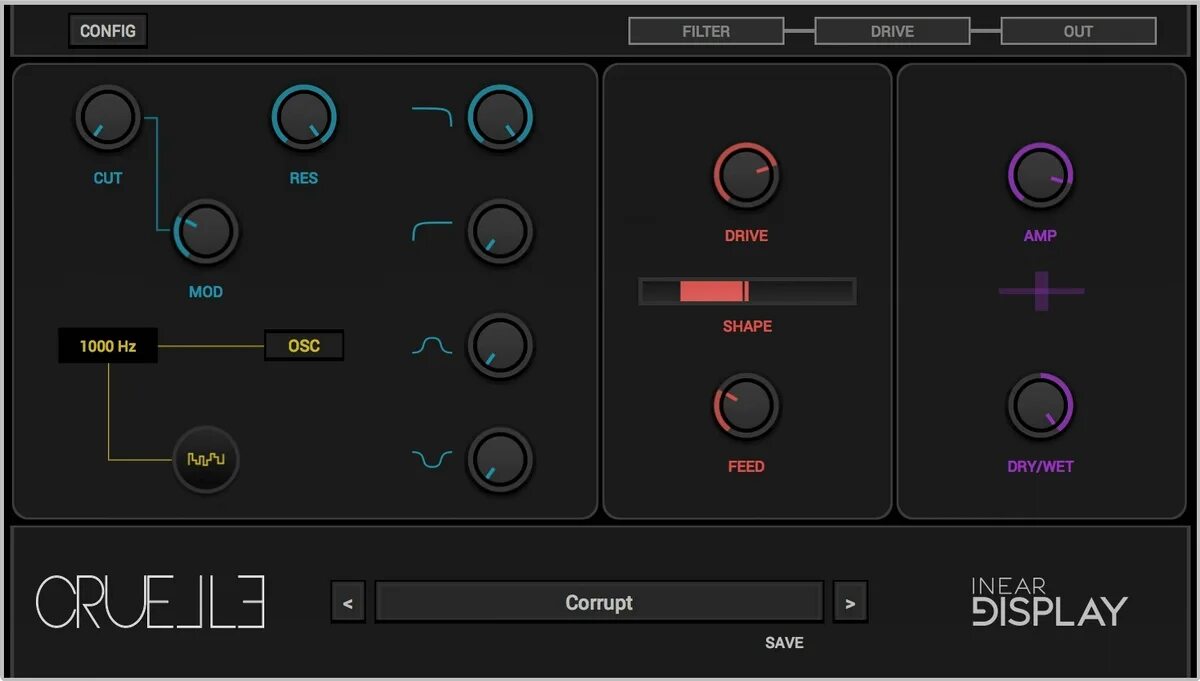Click the notch filter level knob
Viewport: 1200px width, 681px height.
[500, 460]
